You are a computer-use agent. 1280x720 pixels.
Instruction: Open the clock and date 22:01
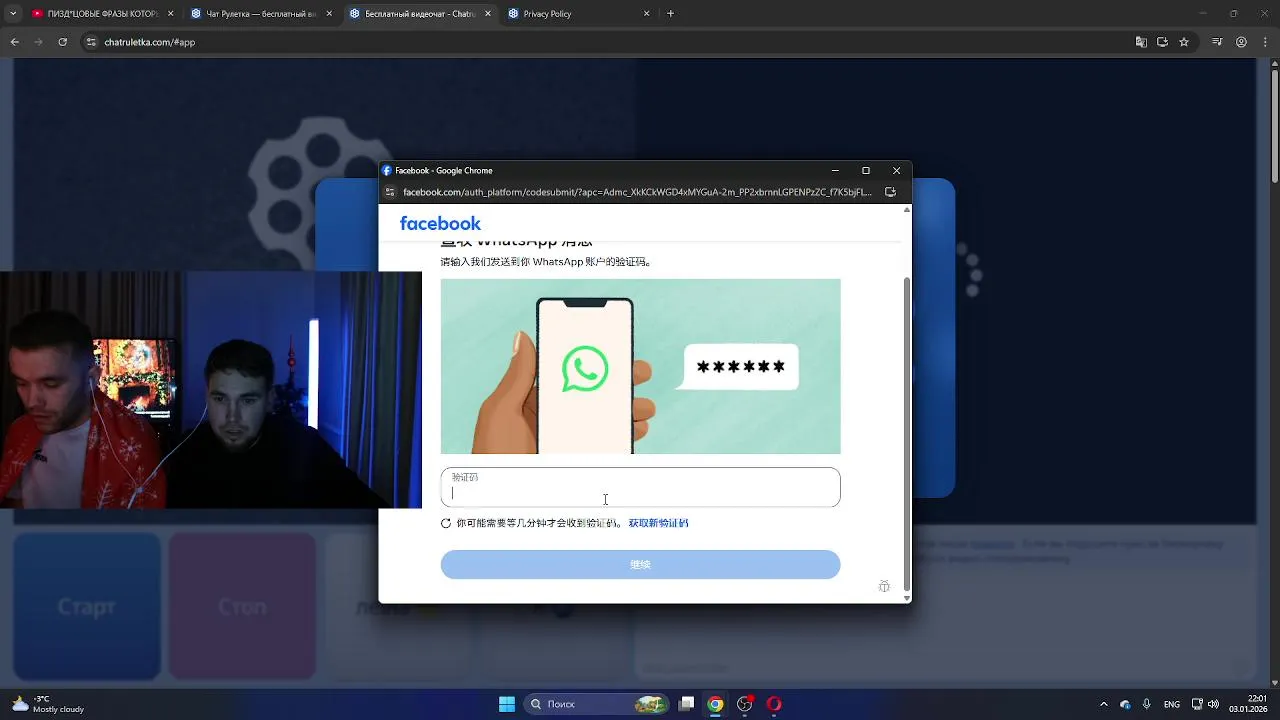coord(1249,703)
